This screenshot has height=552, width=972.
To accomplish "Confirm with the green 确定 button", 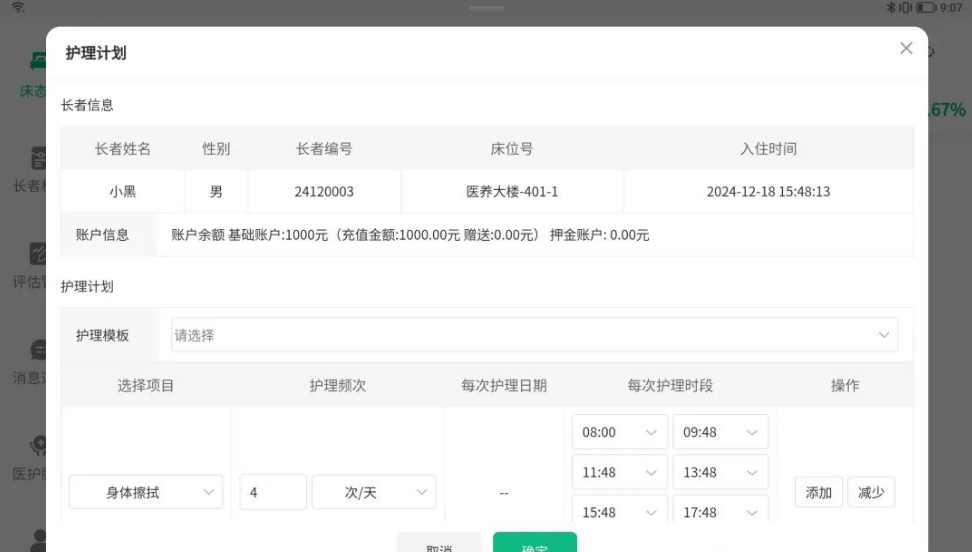I will click(534, 545).
